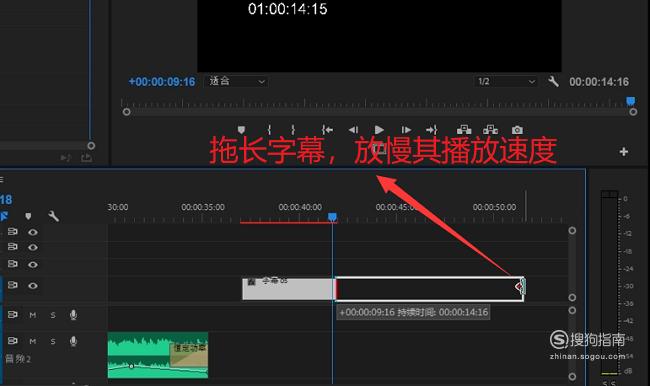This screenshot has height=386, width=650.
Task: Mute the 音频2 track
Action: tap(33, 341)
